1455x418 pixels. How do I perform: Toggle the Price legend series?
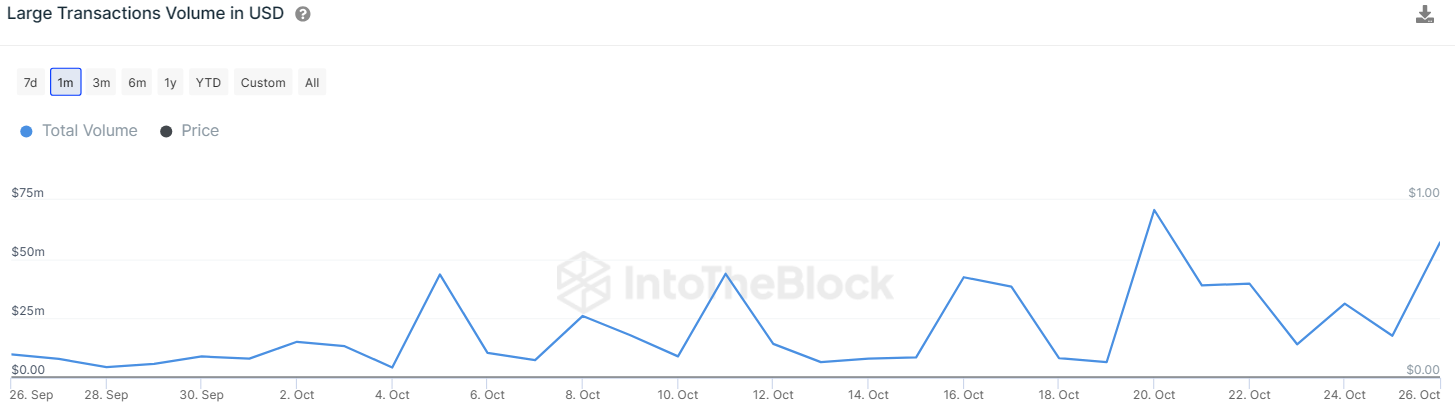200,131
